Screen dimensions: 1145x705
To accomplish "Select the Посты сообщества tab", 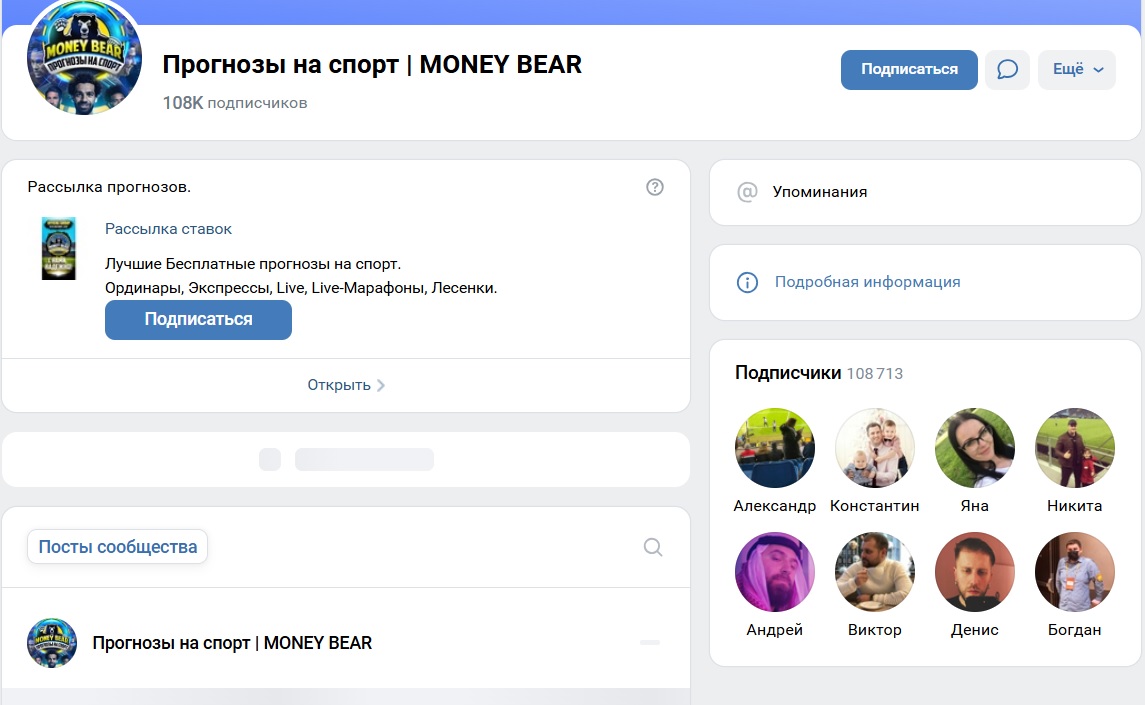I will [x=118, y=546].
